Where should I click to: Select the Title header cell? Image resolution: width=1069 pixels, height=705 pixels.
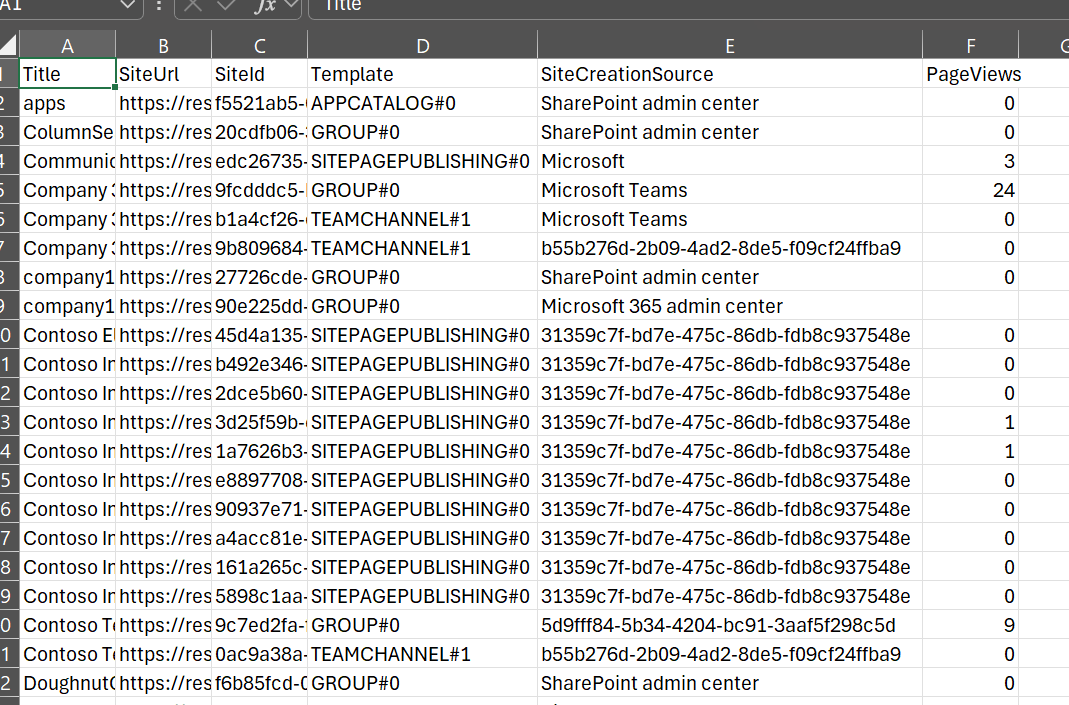(67, 74)
